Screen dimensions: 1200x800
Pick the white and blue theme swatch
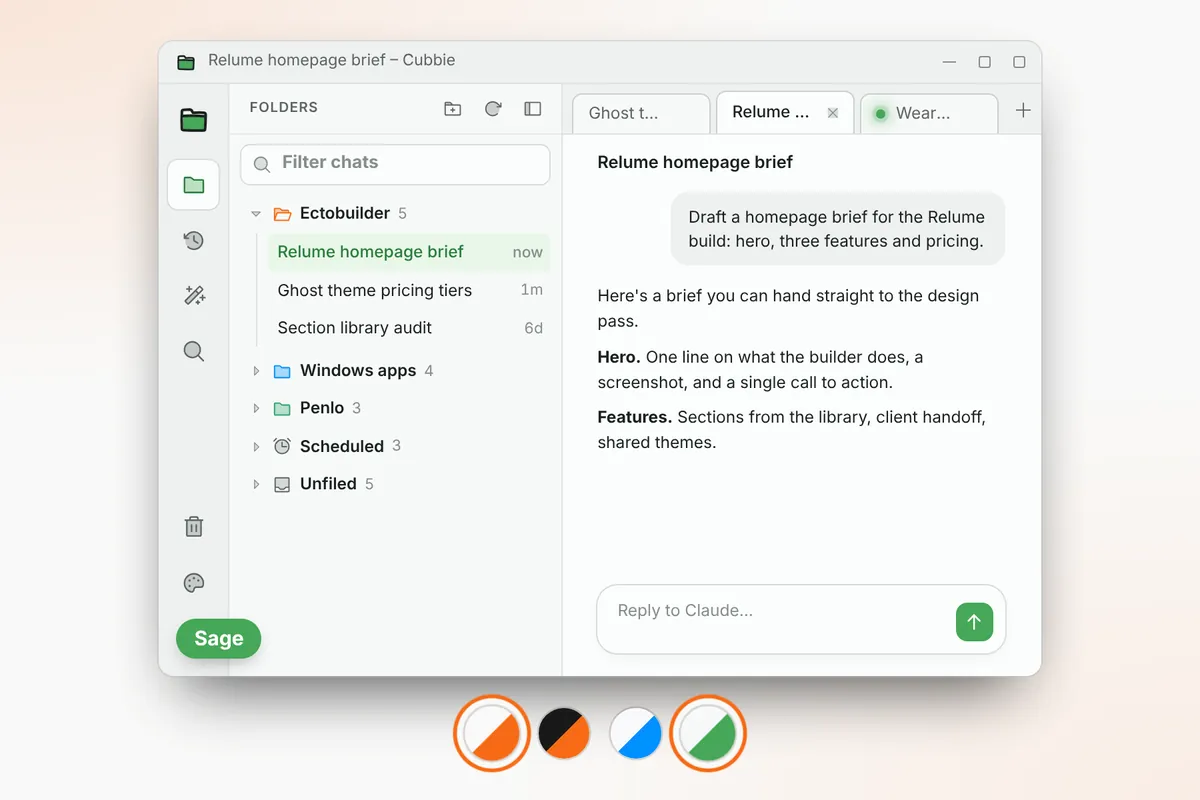tap(636, 733)
